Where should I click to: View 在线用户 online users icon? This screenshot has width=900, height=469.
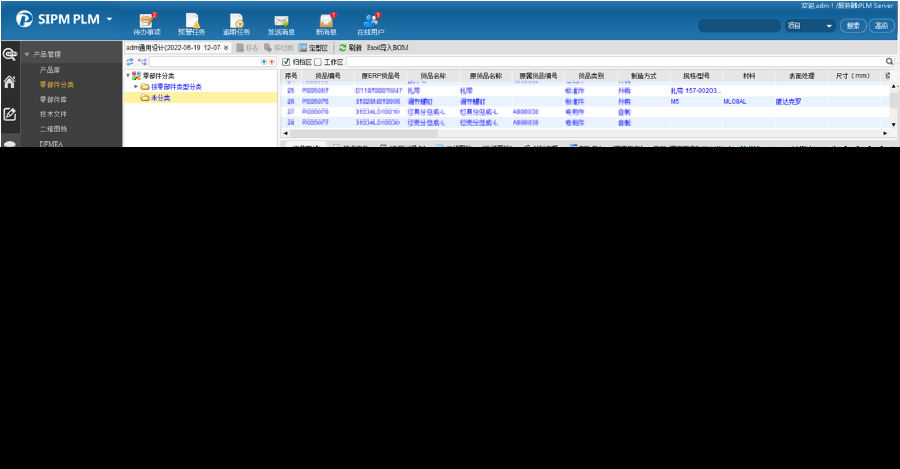point(370,21)
